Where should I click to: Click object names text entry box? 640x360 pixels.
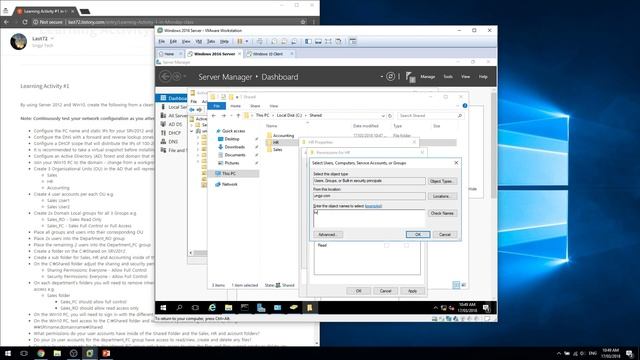369,218
